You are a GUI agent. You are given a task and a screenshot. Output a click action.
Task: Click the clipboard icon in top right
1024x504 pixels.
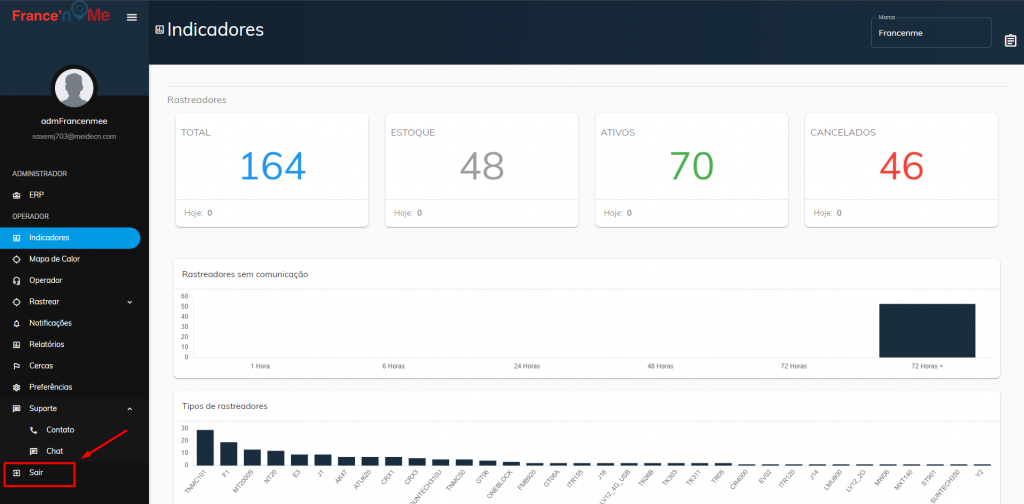click(x=1010, y=41)
